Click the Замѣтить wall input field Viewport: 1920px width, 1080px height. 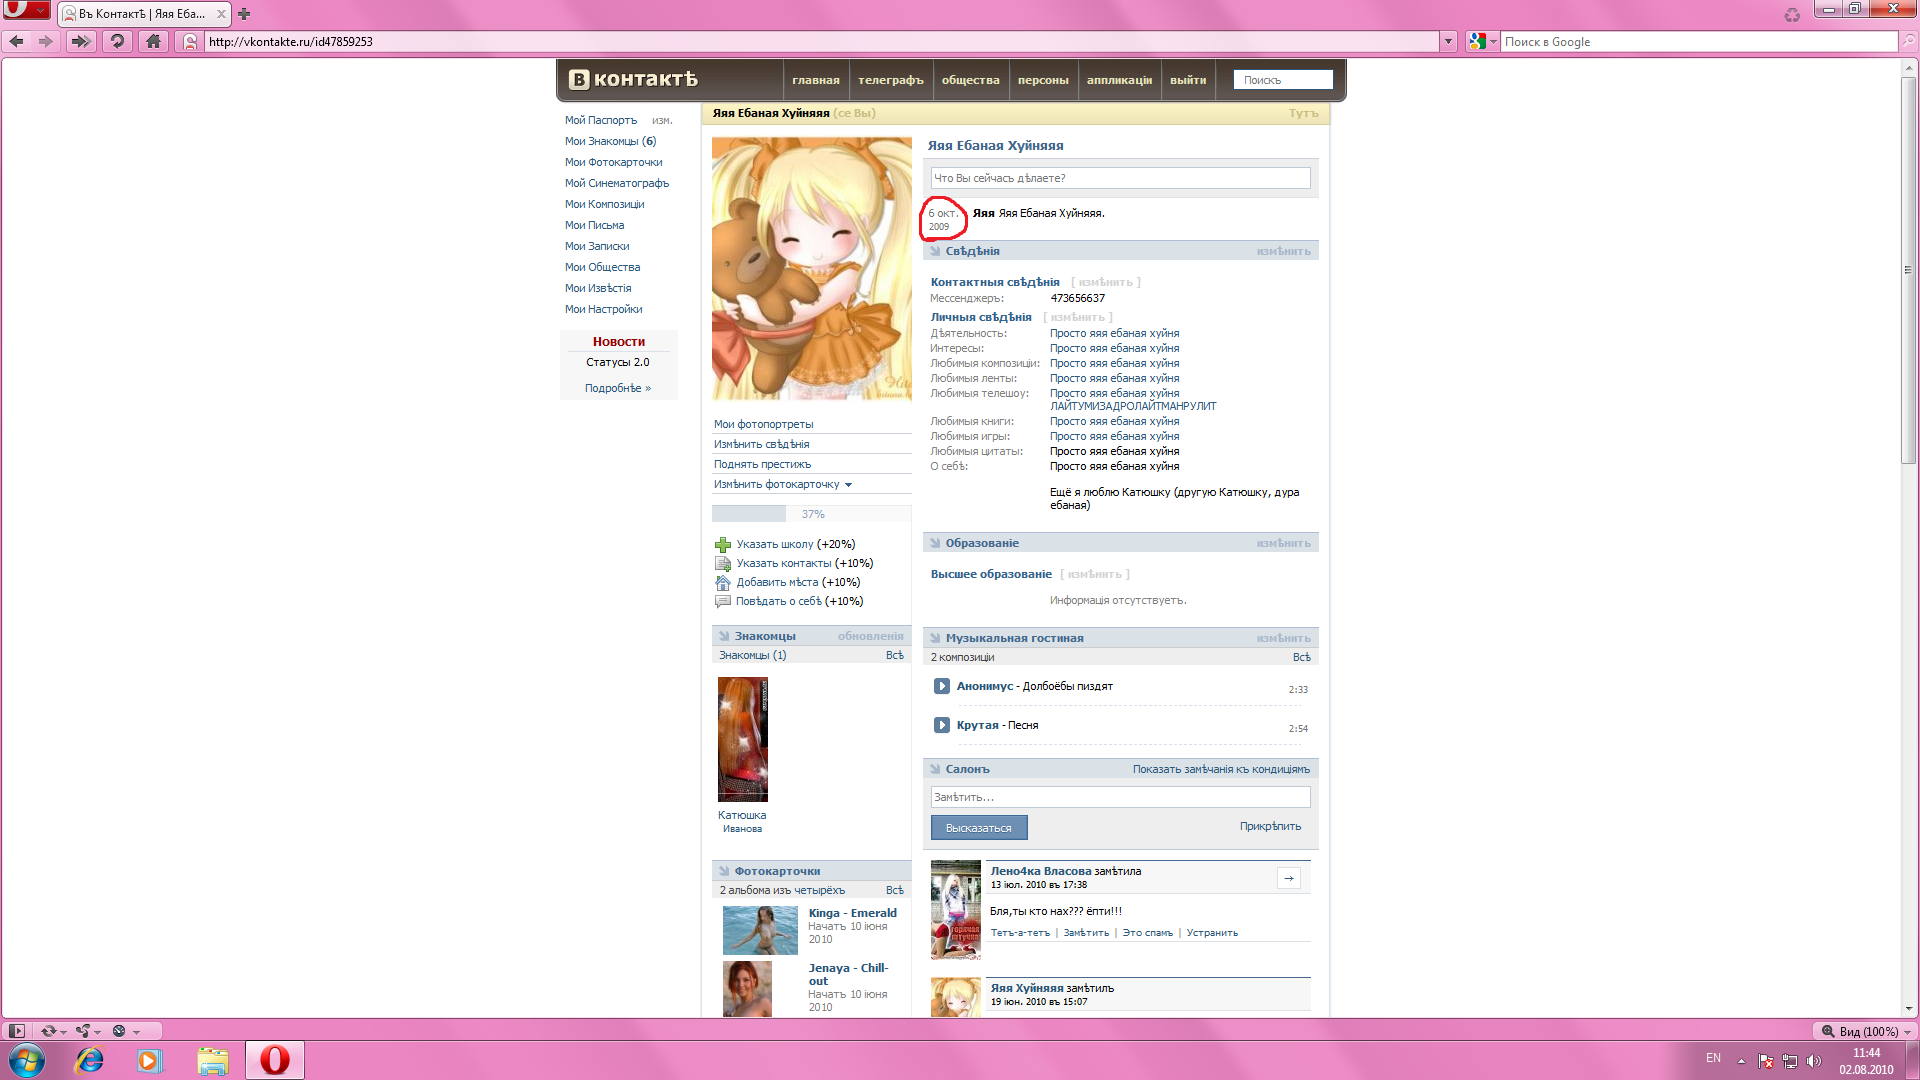1120,797
